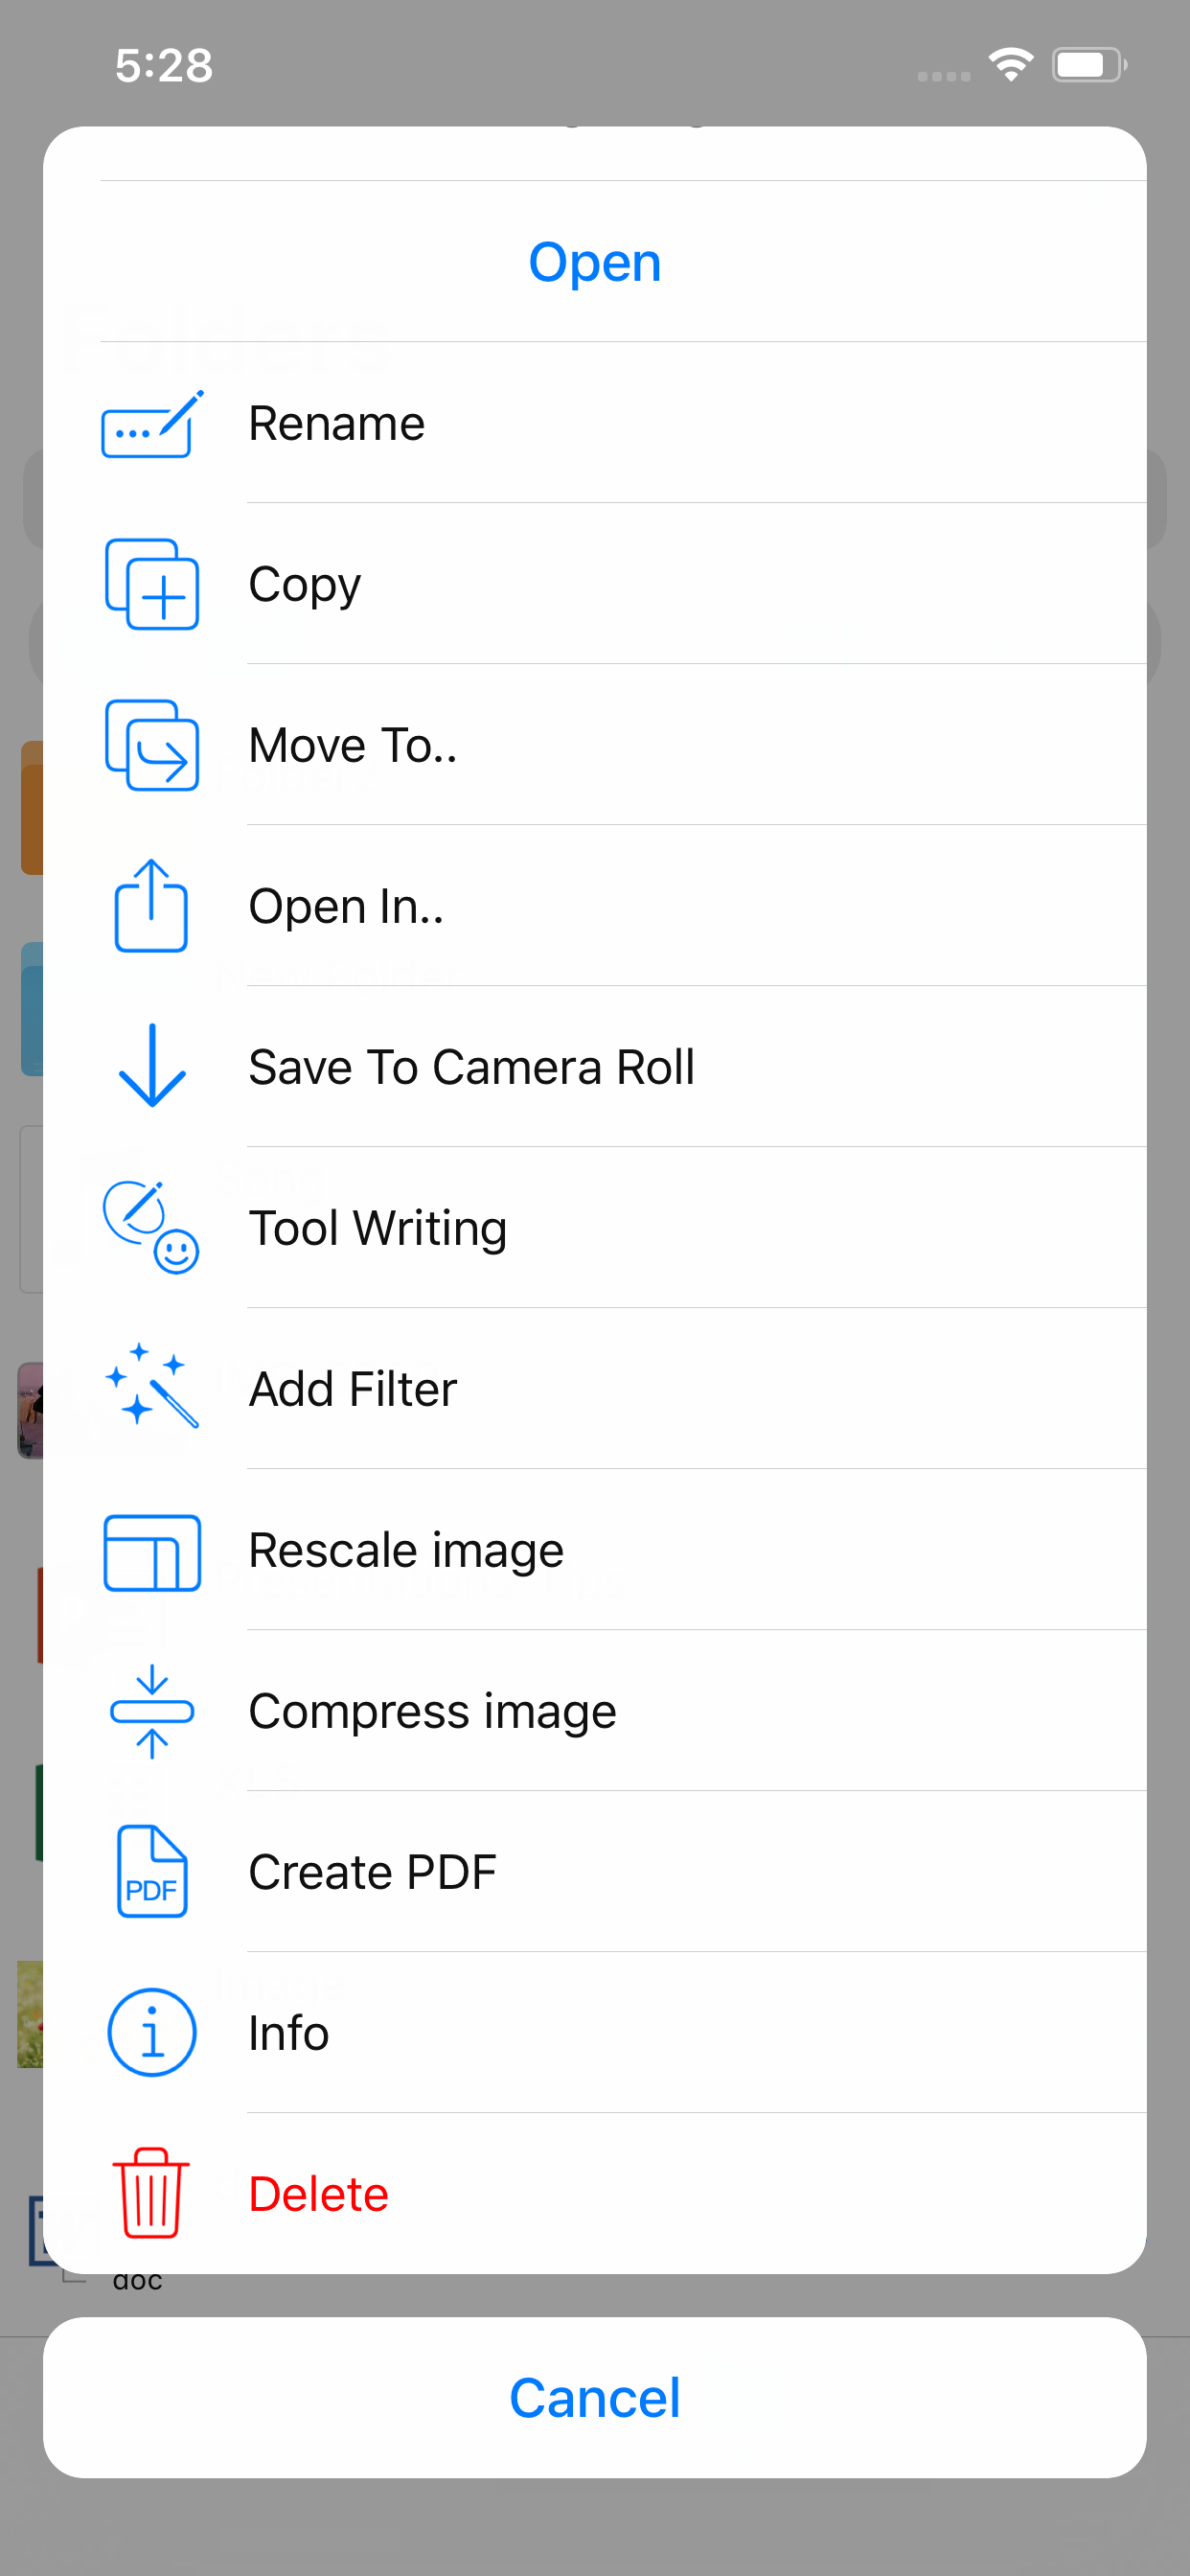Choose the Rename menu entry text
Viewport: 1190px width, 2576px height.
pyautogui.click(x=337, y=424)
